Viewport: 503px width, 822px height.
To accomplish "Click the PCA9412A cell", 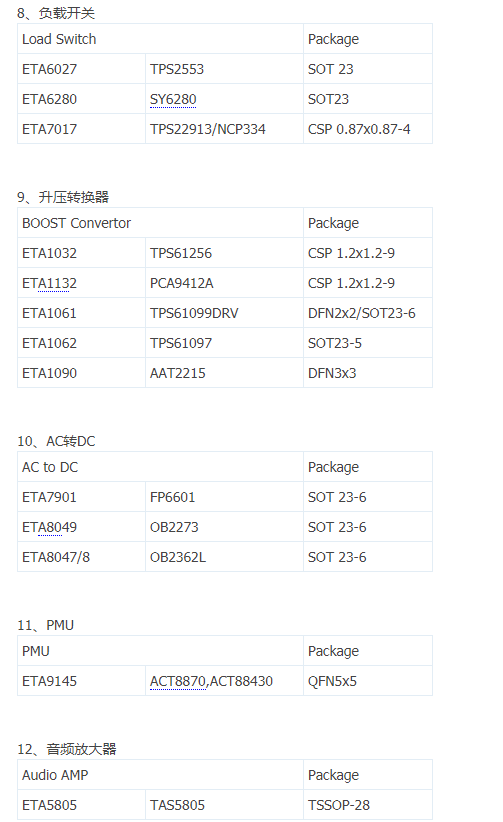I will [224, 283].
